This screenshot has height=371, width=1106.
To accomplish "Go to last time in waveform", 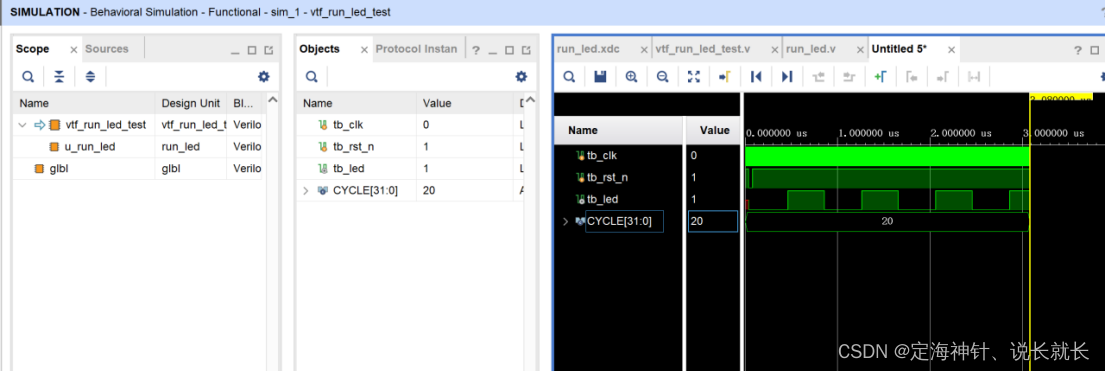I will click(x=787, y=77).
